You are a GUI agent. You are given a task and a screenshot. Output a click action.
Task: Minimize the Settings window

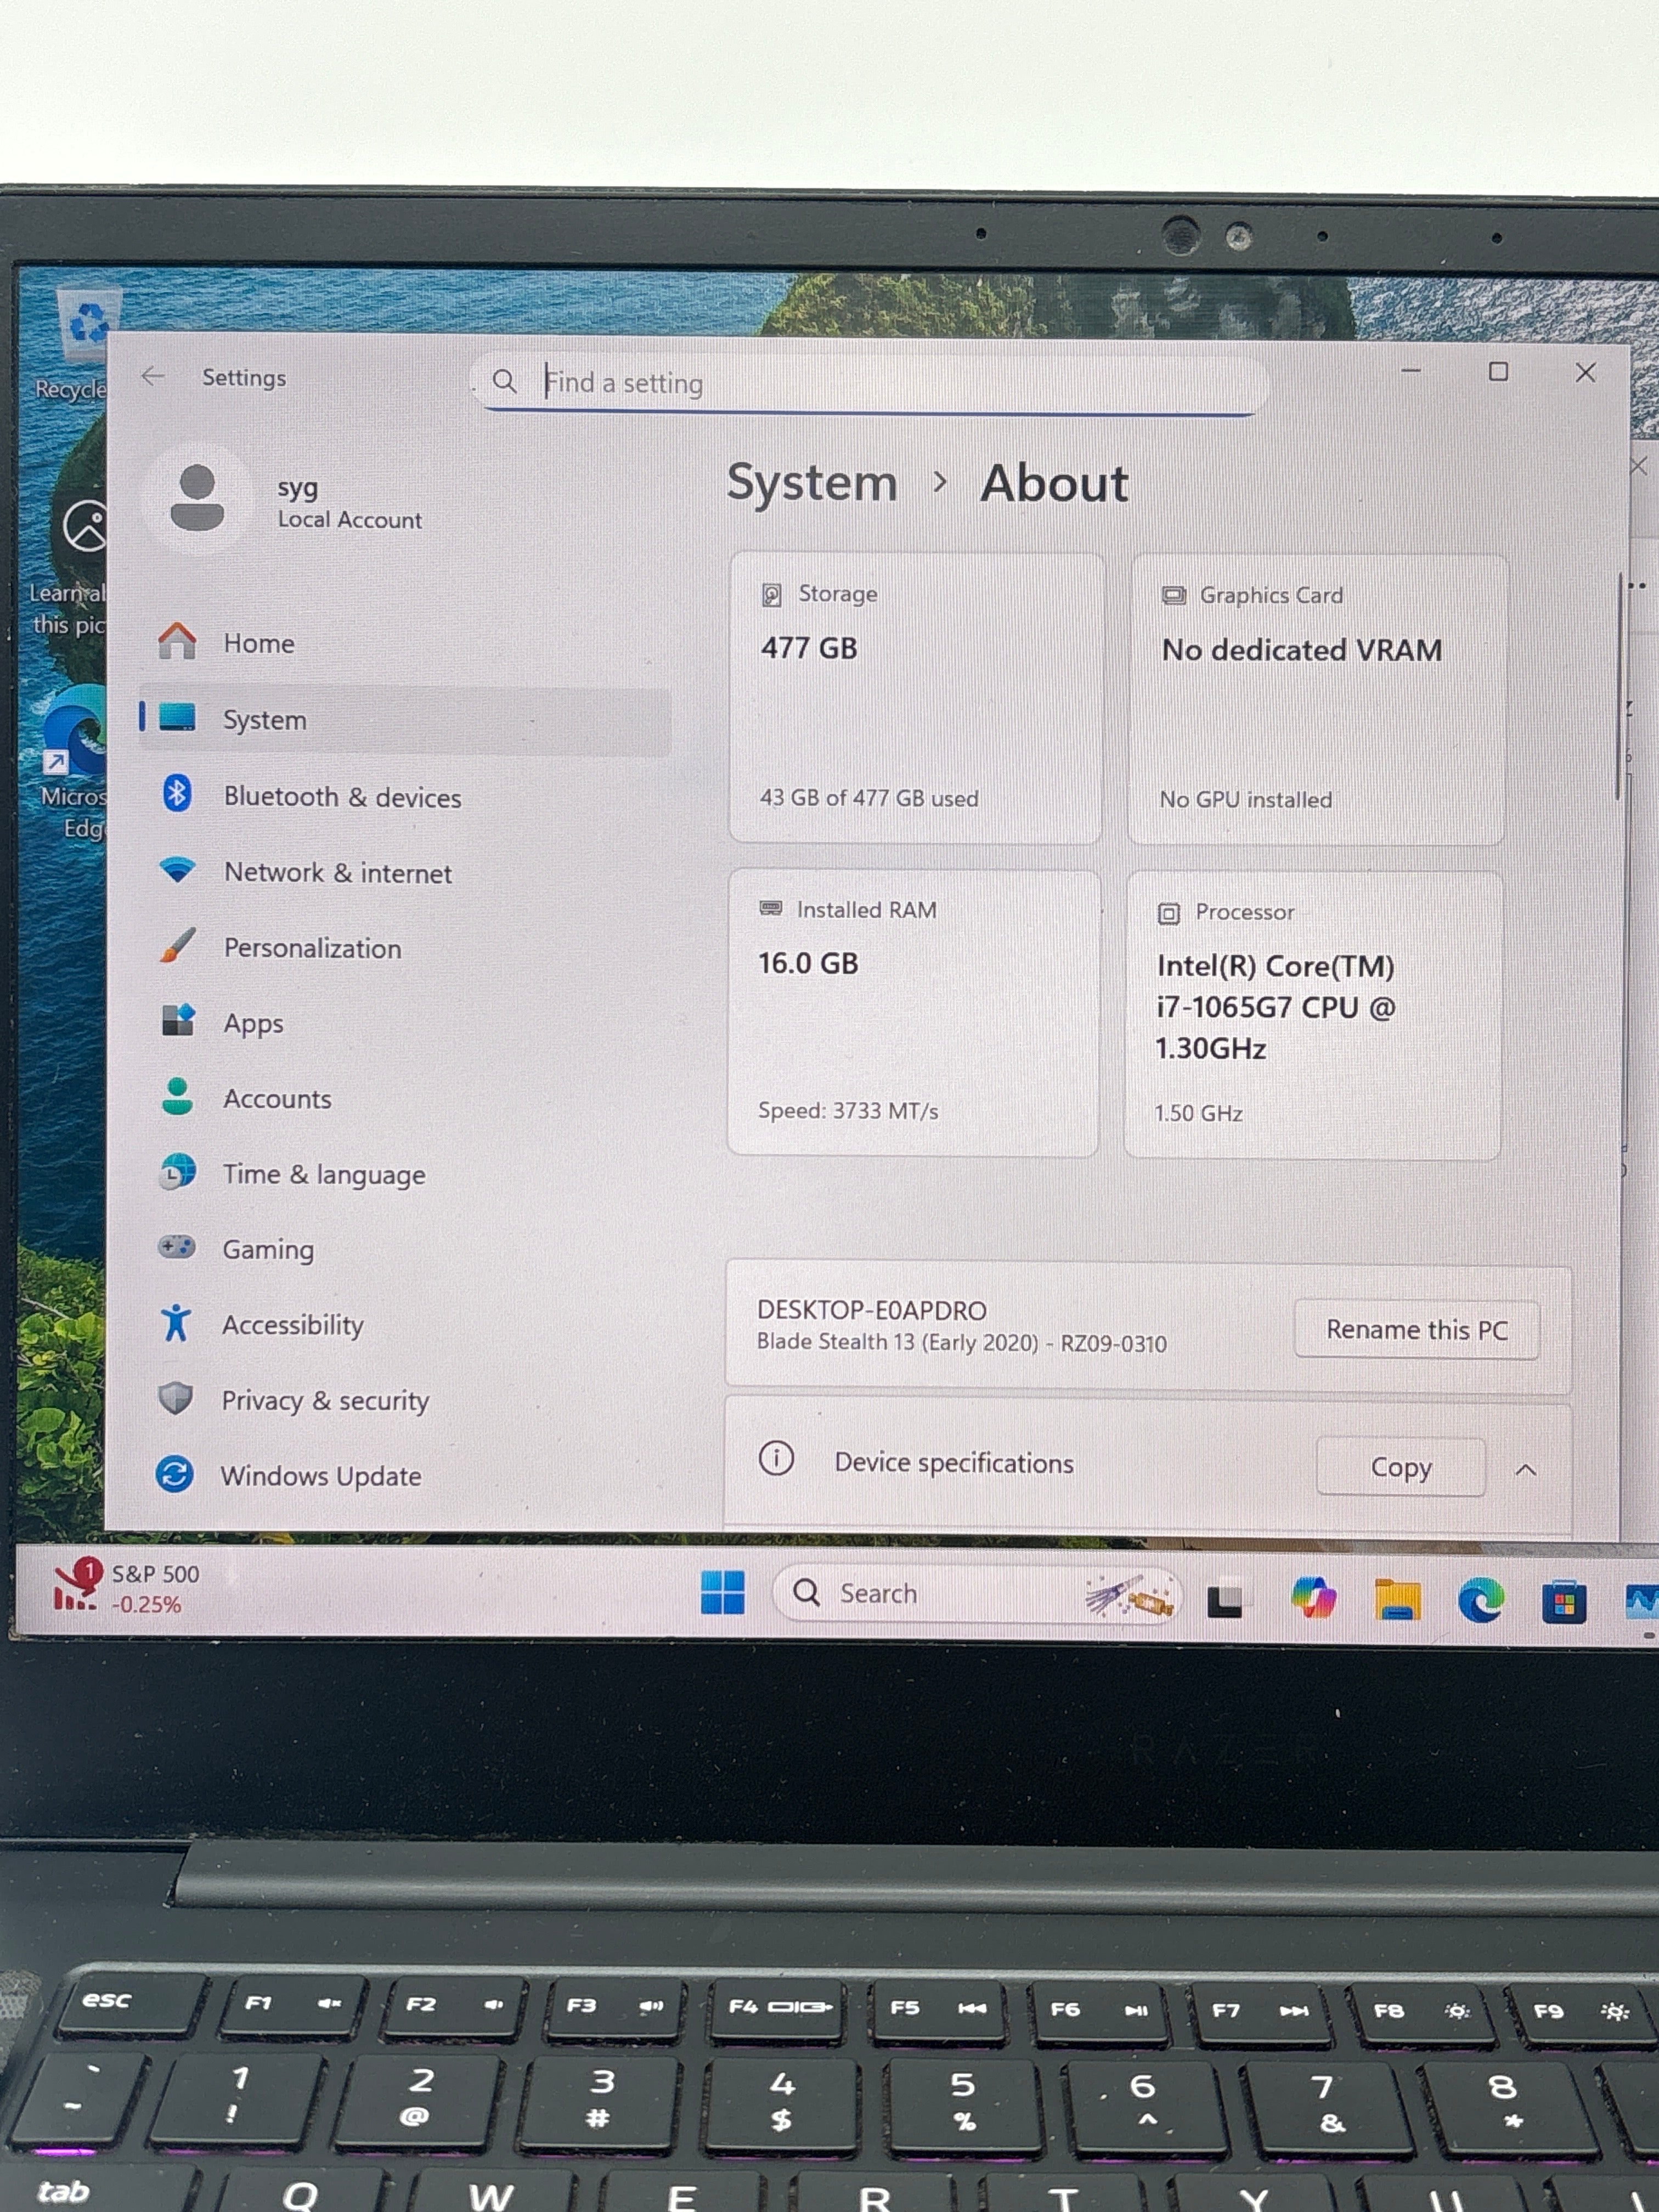(1411, 371)
